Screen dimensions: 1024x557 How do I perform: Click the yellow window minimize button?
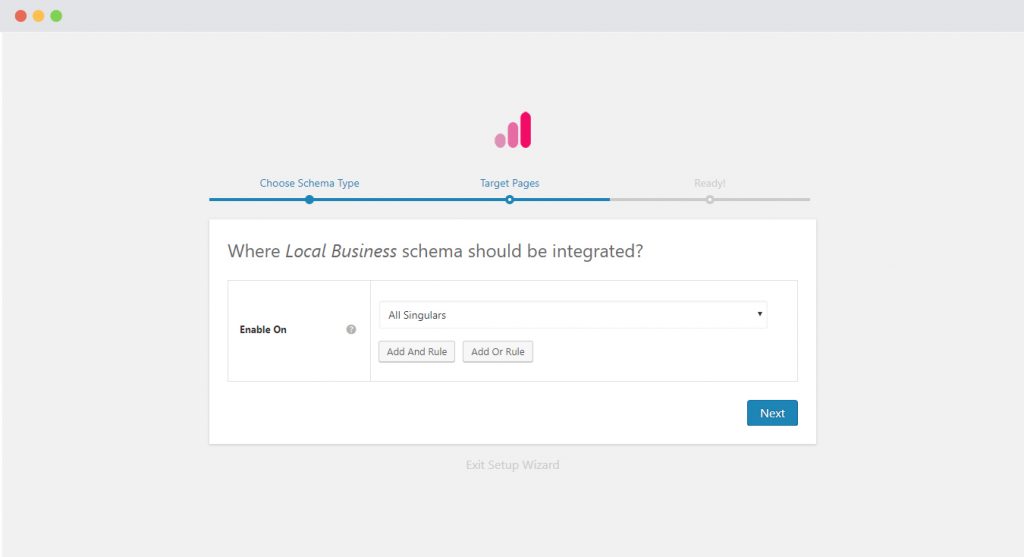click(38, 16)
